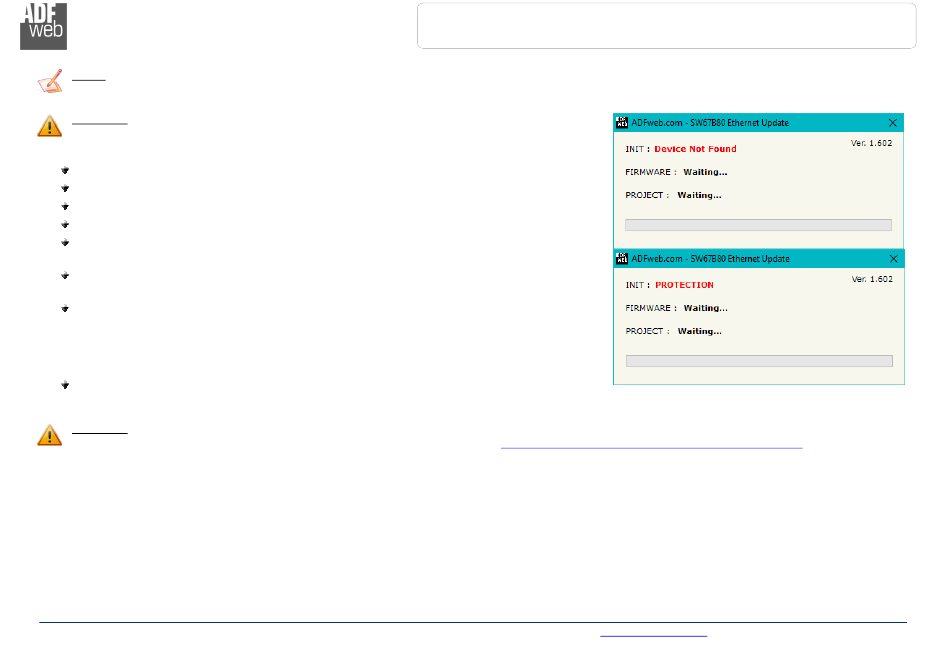The image size is (950, 654).
Task: Select the red PROTECTION status text
Action: [685, 285]
